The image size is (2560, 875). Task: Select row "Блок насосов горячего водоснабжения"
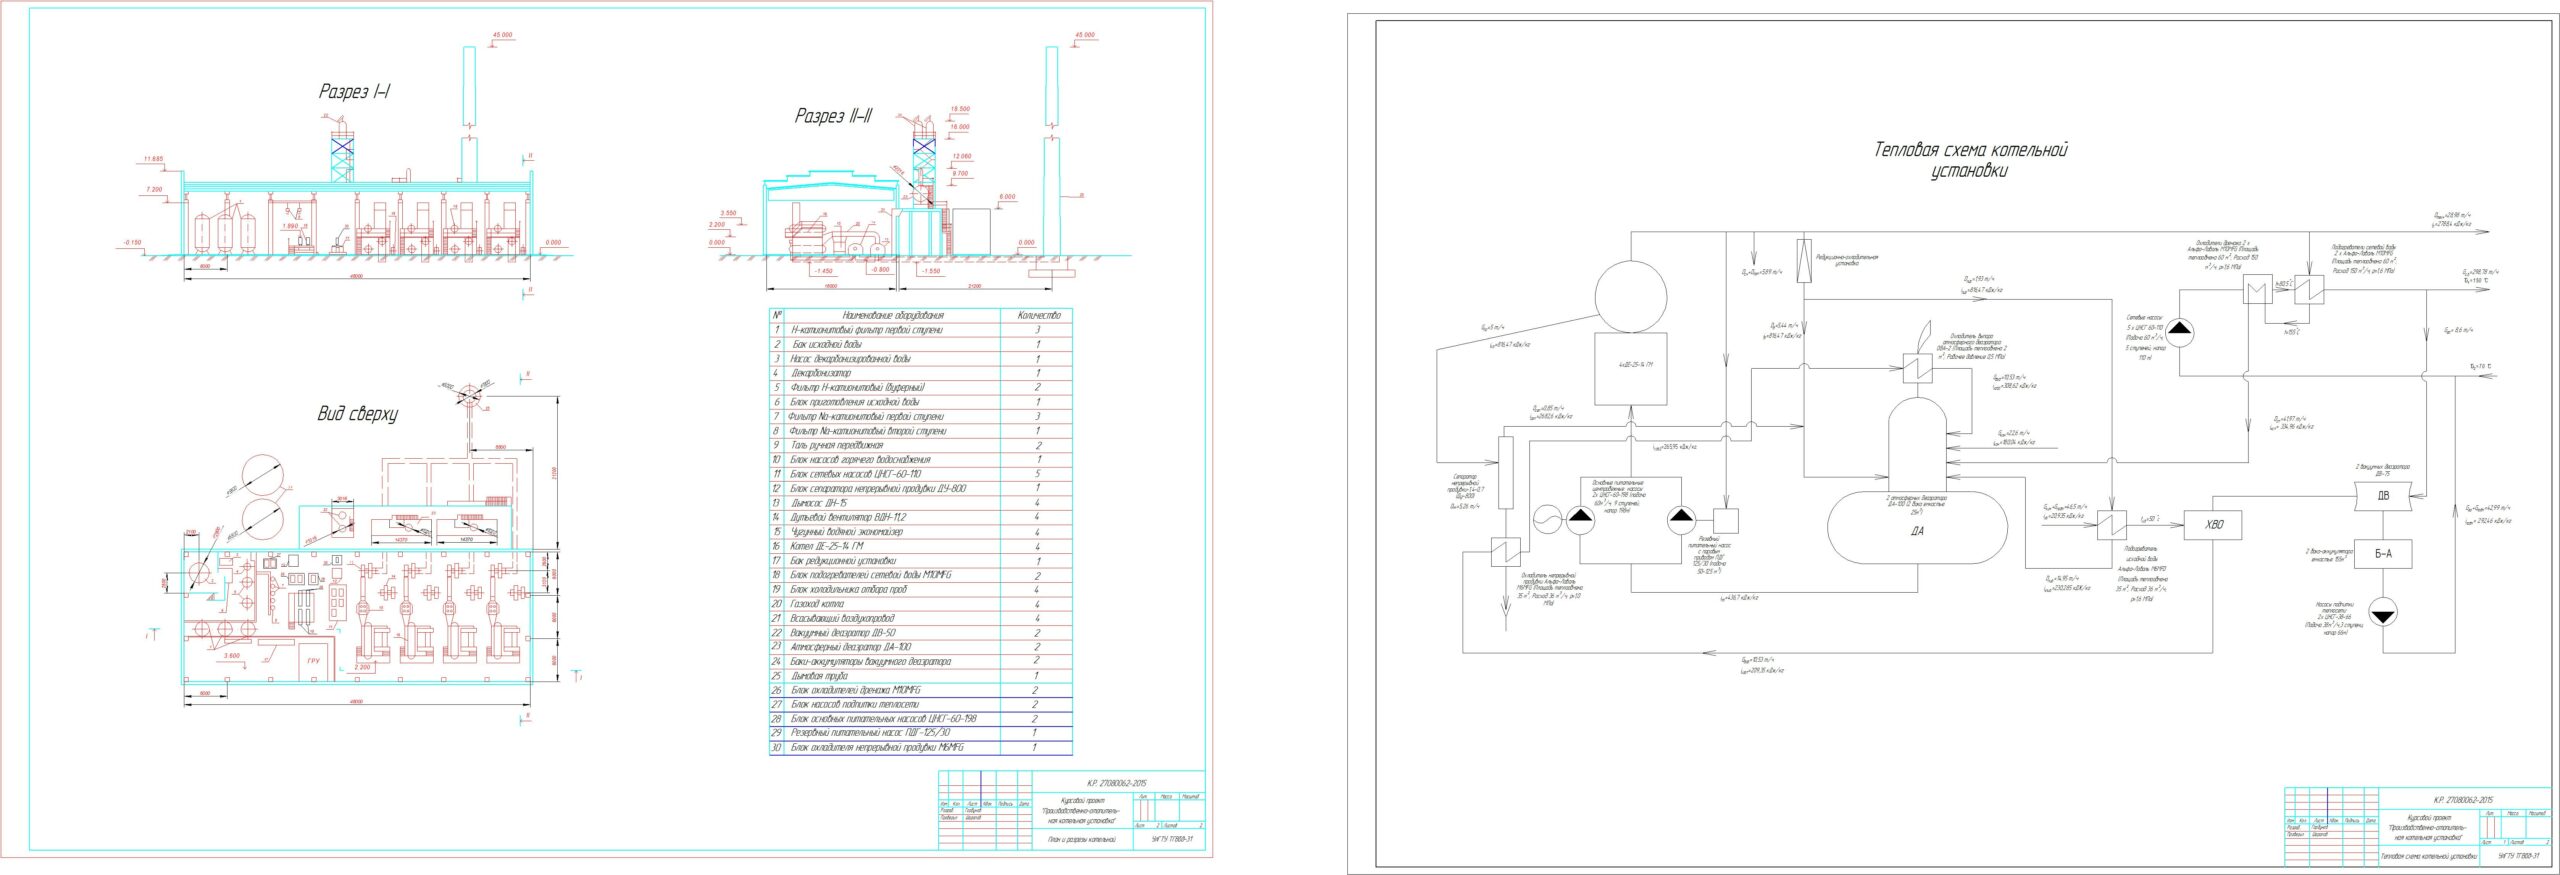point(920,459)
